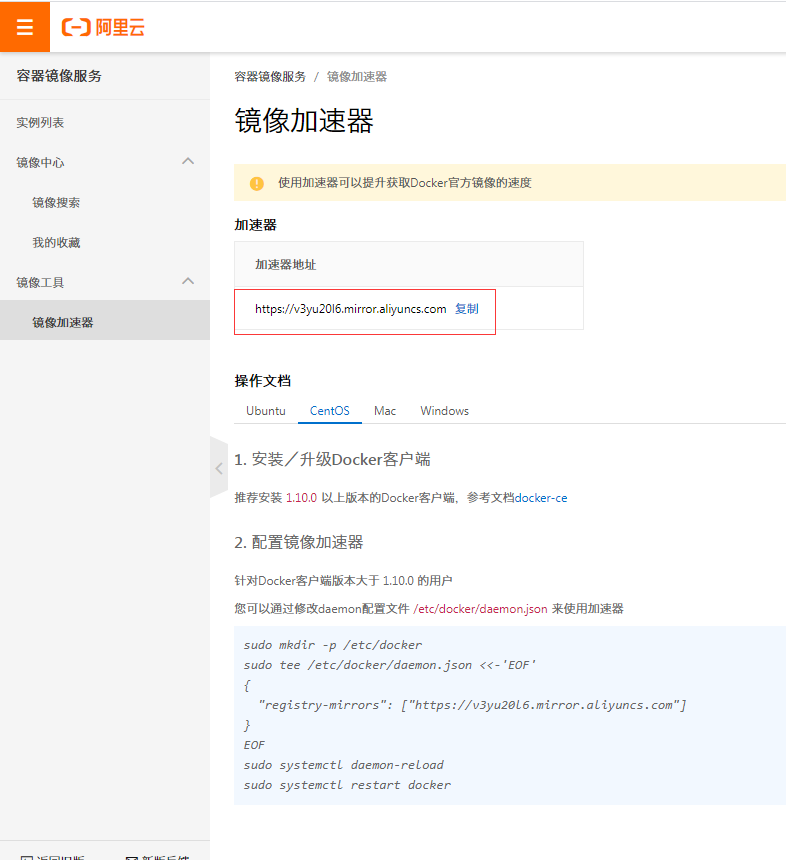Click 复制 to copy accelerator address
Viewport: 786px width, 860px height.
[x=467, y=309]
